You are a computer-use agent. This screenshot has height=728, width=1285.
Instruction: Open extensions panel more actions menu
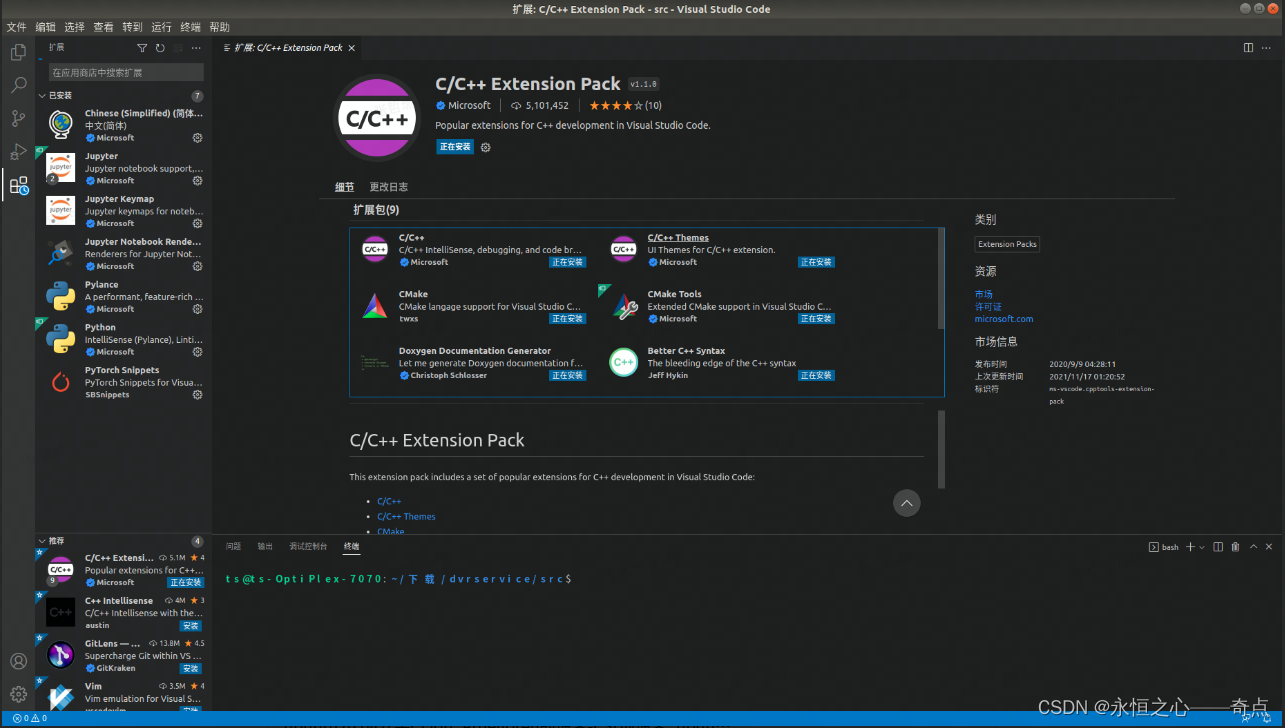(x=197, y=48)
